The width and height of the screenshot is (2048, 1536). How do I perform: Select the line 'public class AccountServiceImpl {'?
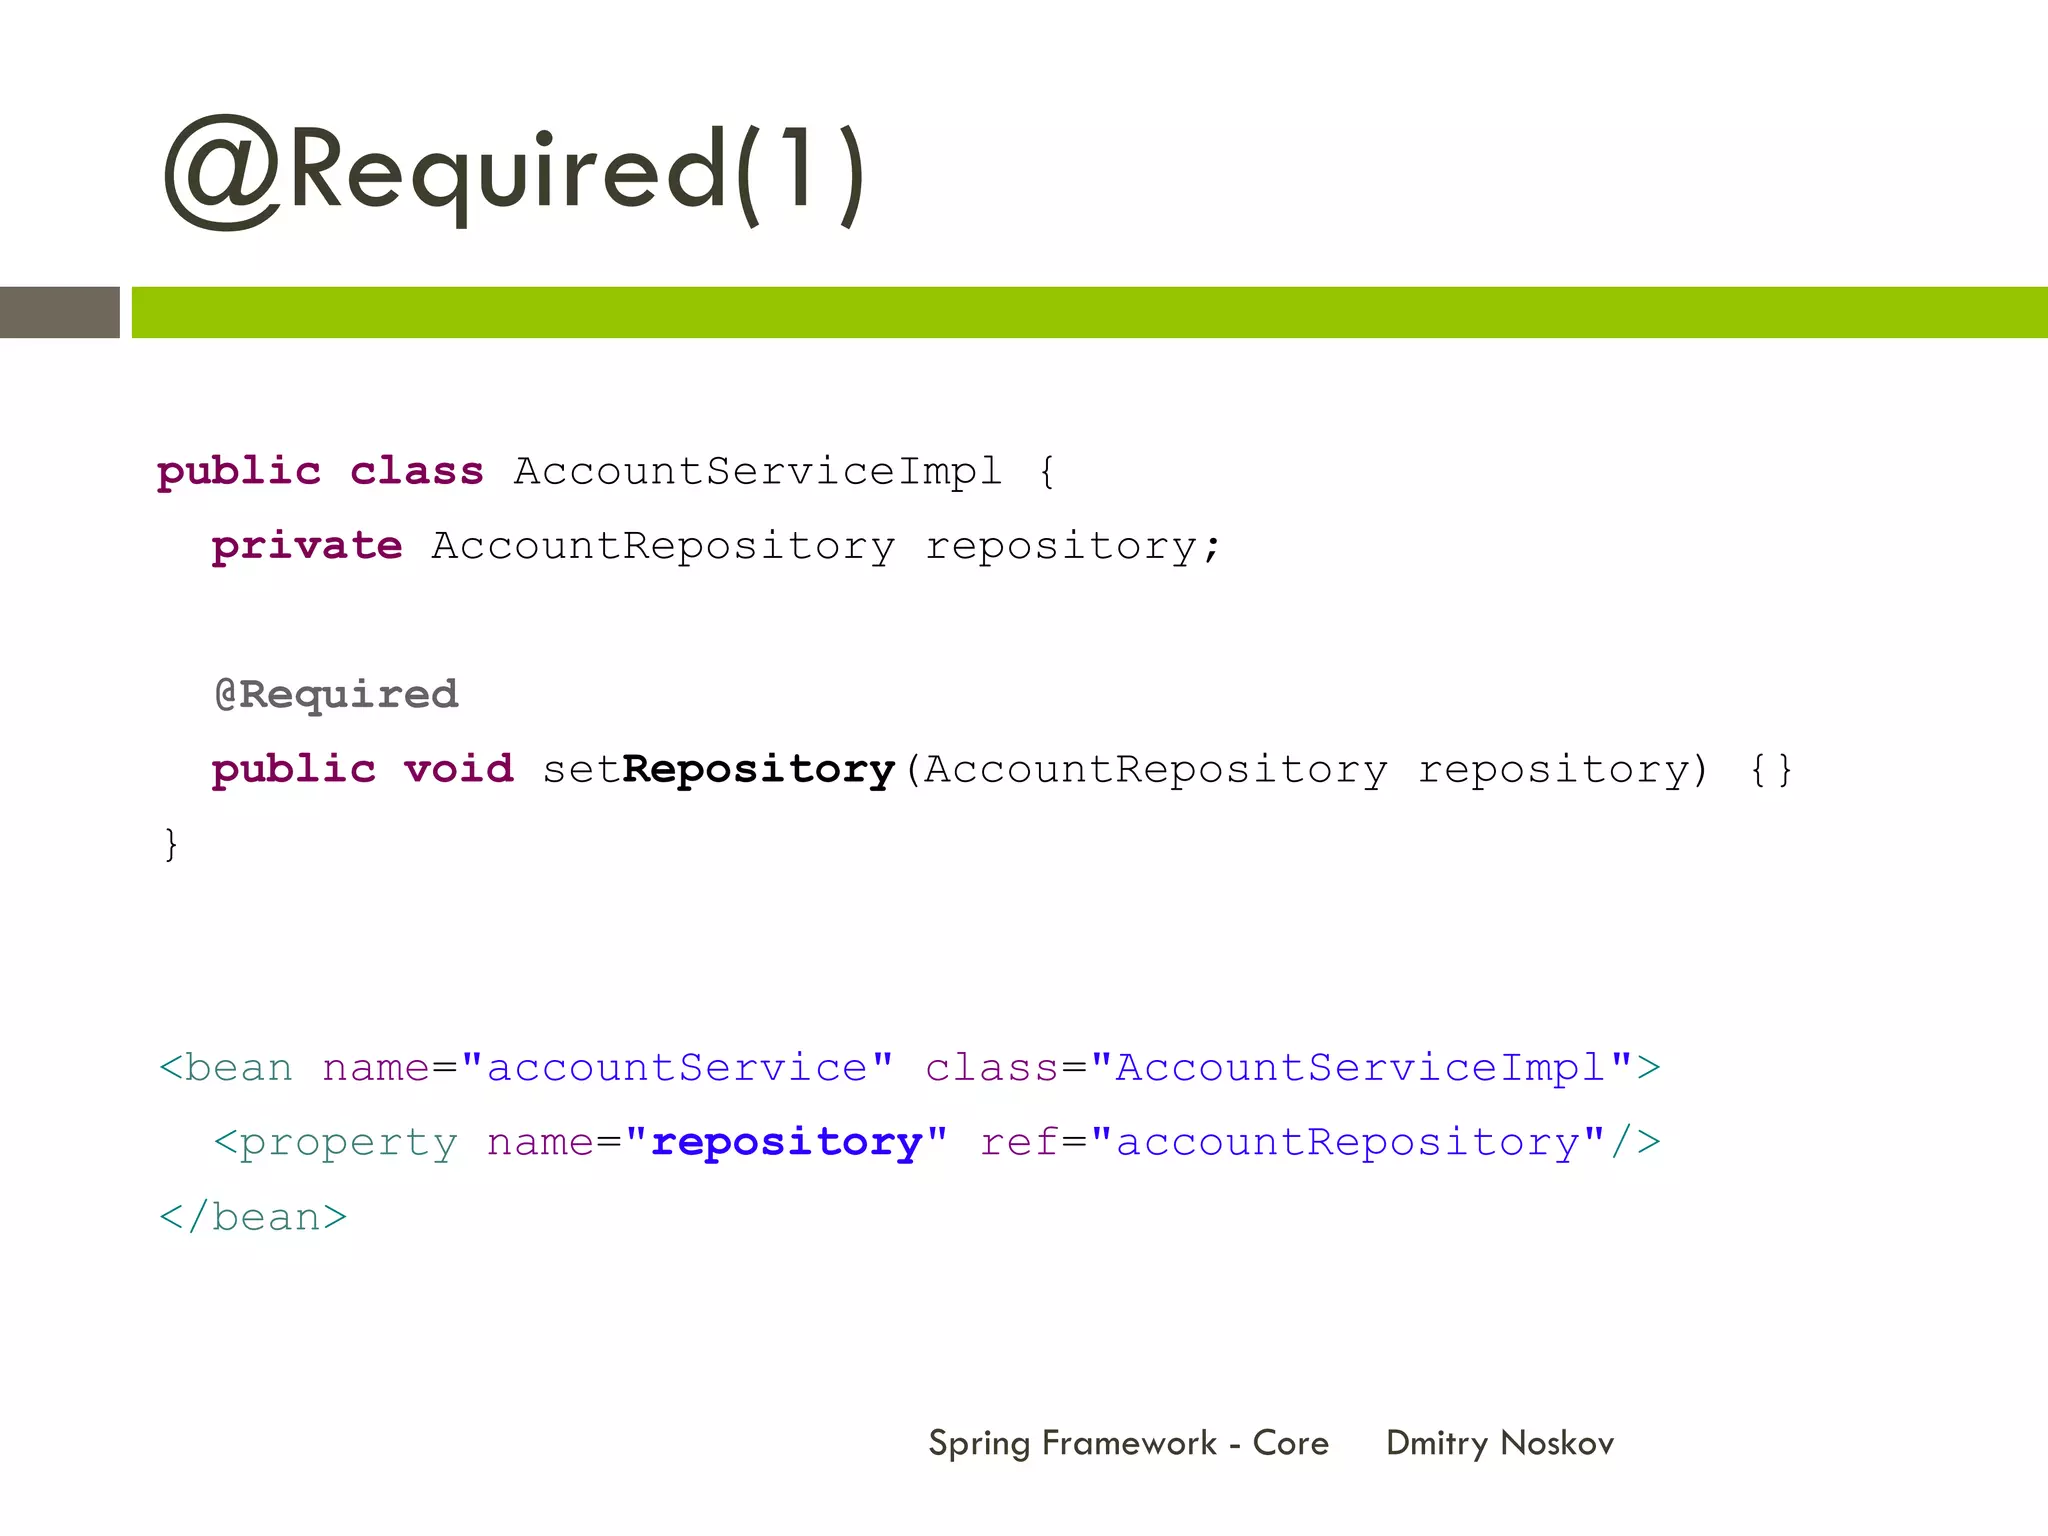(x=606, y=472)
